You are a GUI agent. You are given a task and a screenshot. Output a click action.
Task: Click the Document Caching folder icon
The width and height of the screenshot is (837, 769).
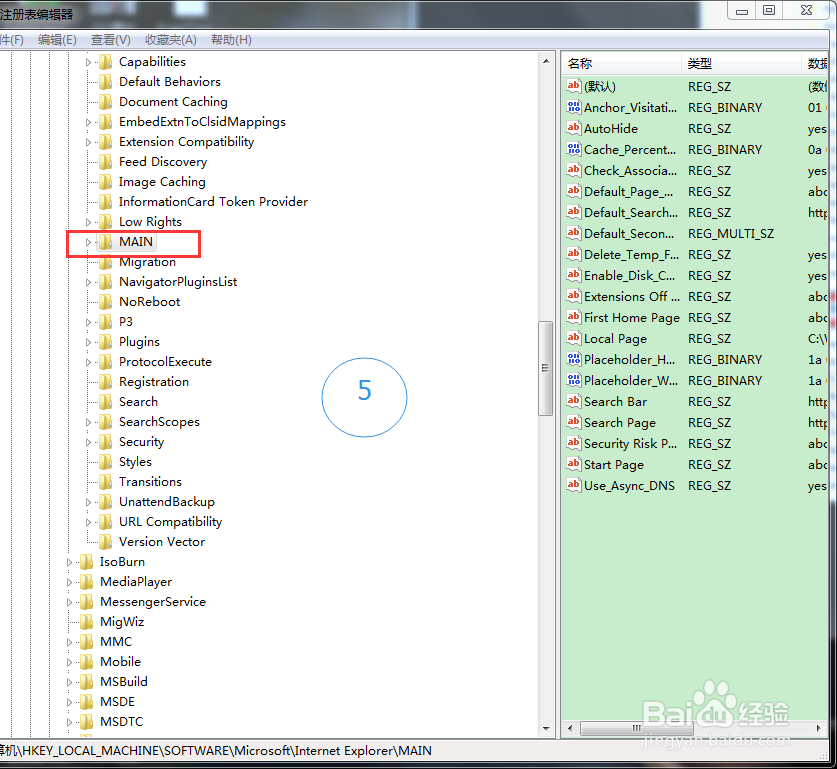(x=106, y=102)
